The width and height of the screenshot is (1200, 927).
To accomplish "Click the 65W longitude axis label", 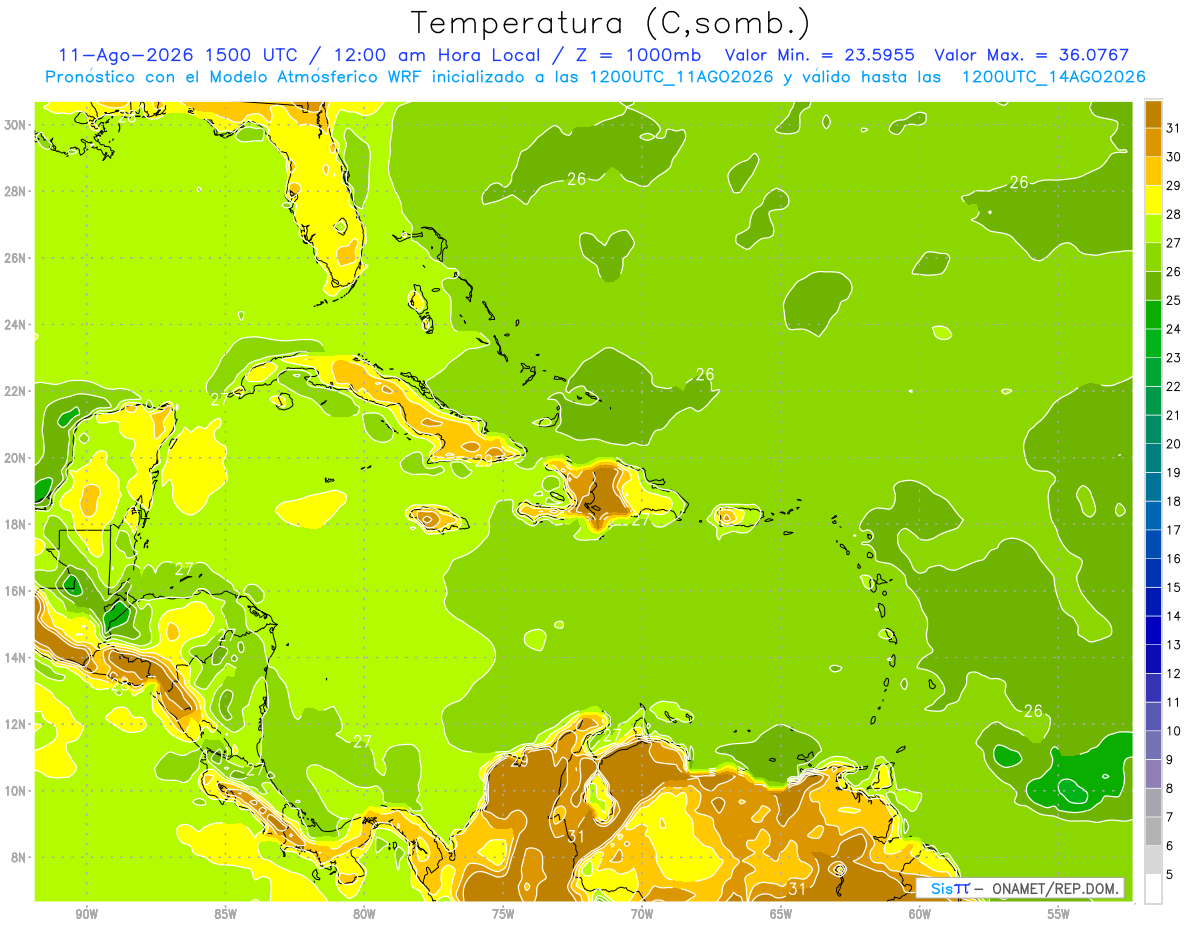I will point(781,914).
